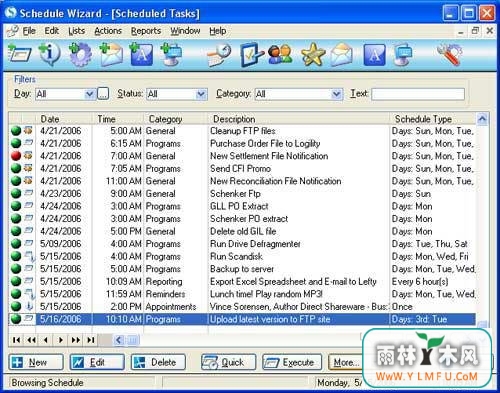Click the More... button

[x=346, y=362]
